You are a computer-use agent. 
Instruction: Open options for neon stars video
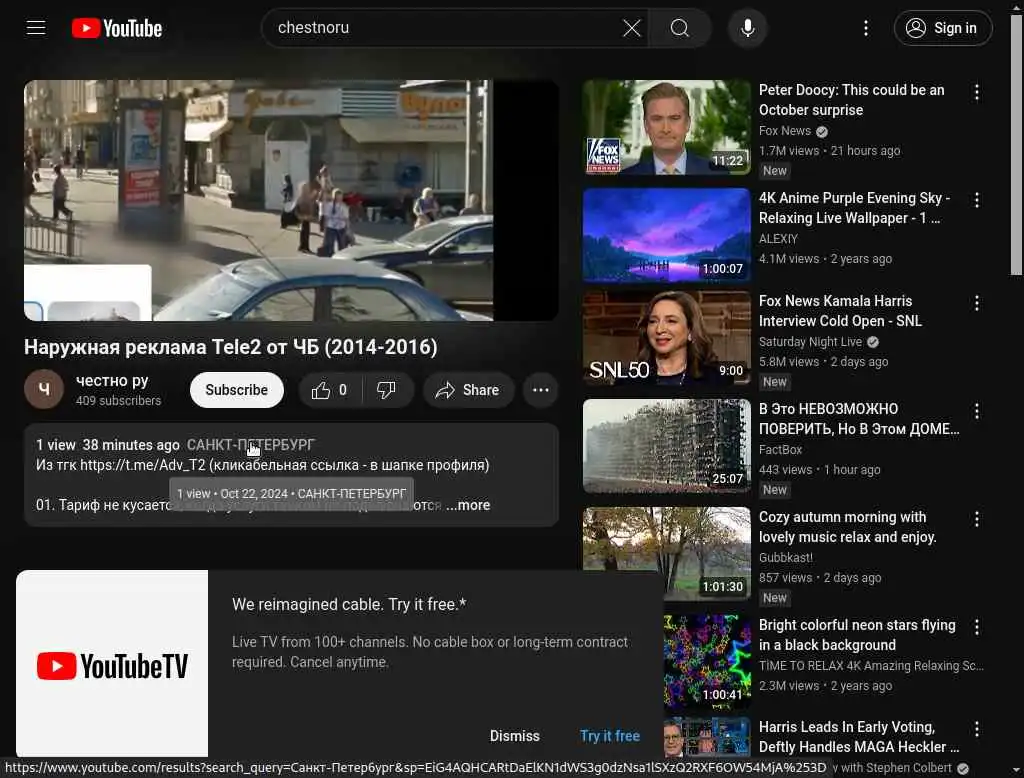click(976, 627)
